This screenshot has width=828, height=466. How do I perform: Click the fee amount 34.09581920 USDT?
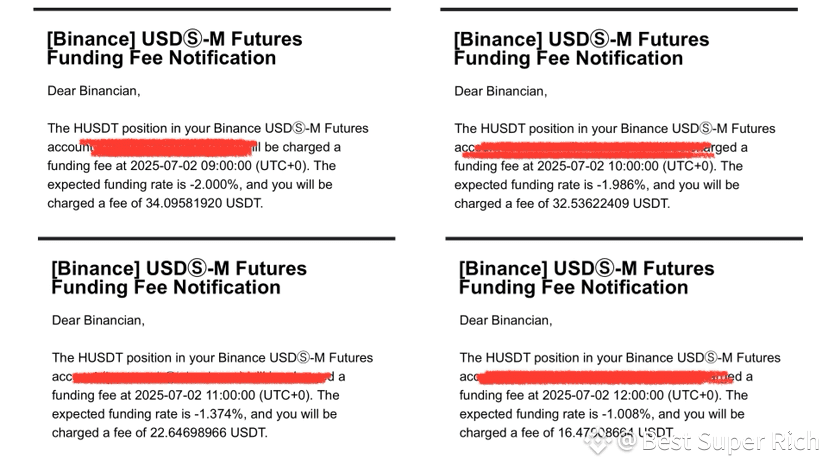point(204,203)
